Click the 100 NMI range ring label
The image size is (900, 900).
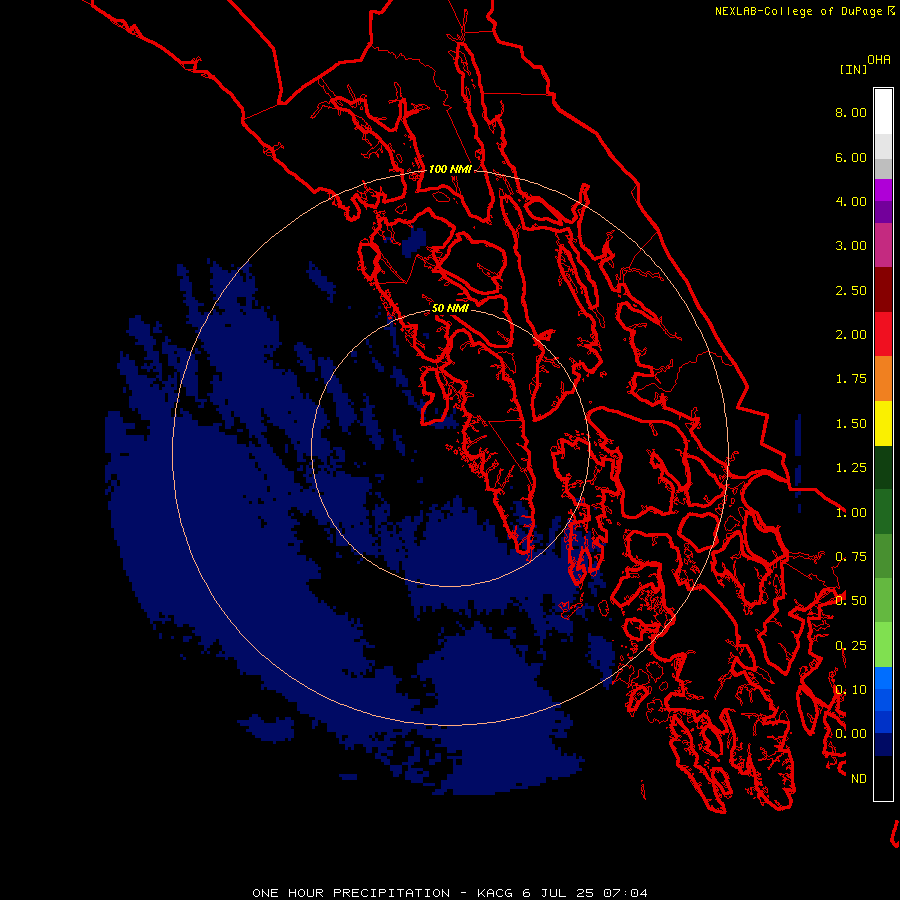pos(450,169)
